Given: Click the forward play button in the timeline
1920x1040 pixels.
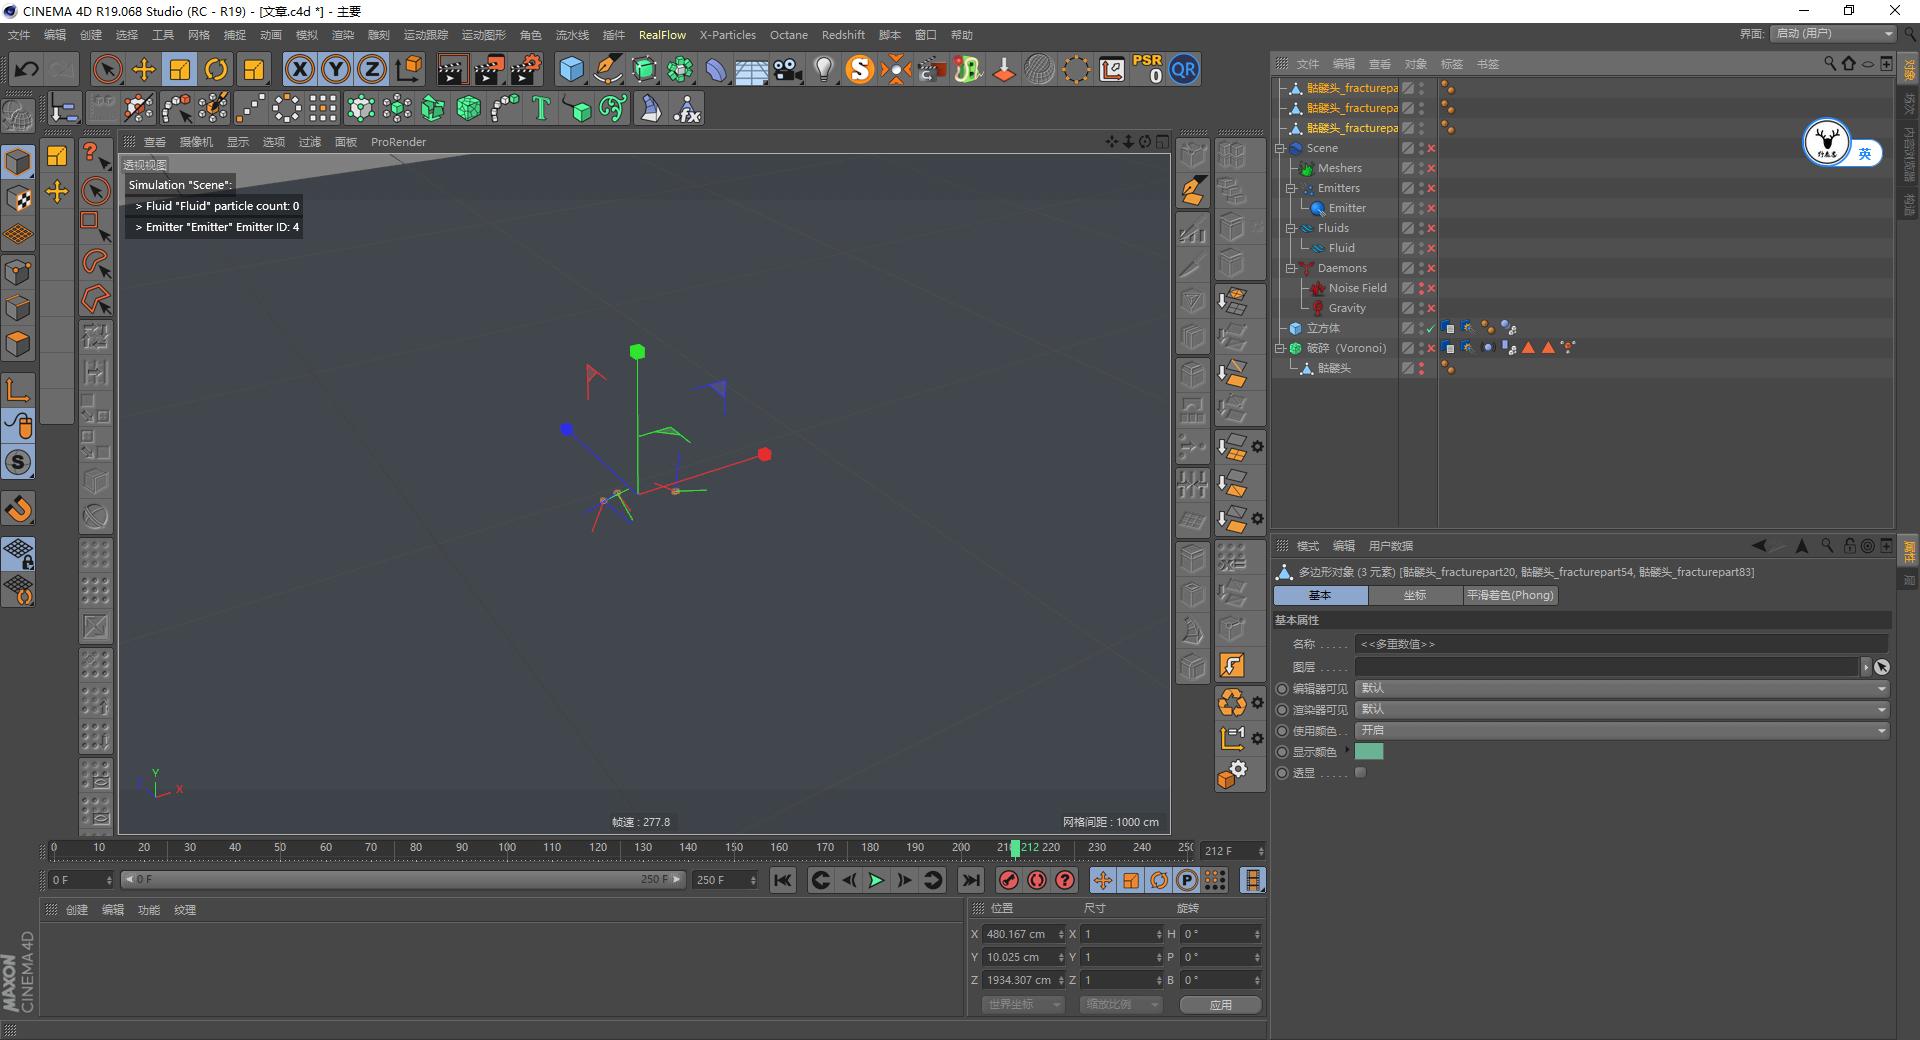Looking at the screenshot, I should click(876, 881).
